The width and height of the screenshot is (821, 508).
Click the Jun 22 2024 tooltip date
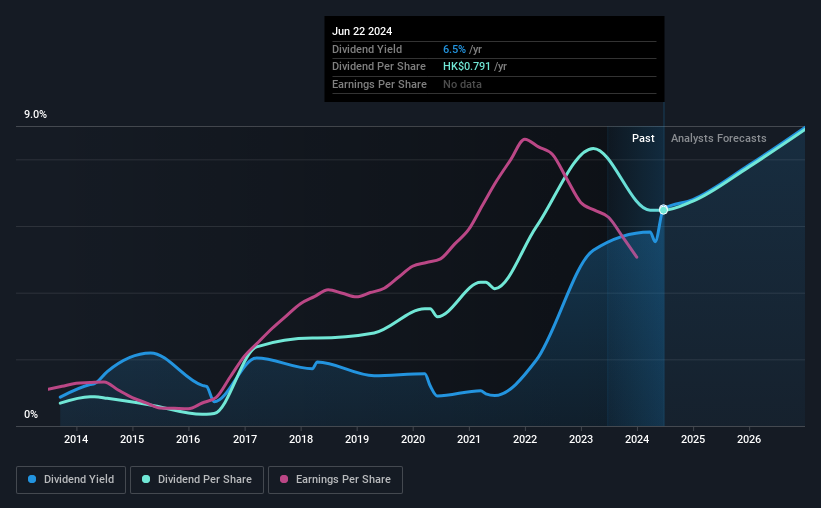(x=362, y=31)
